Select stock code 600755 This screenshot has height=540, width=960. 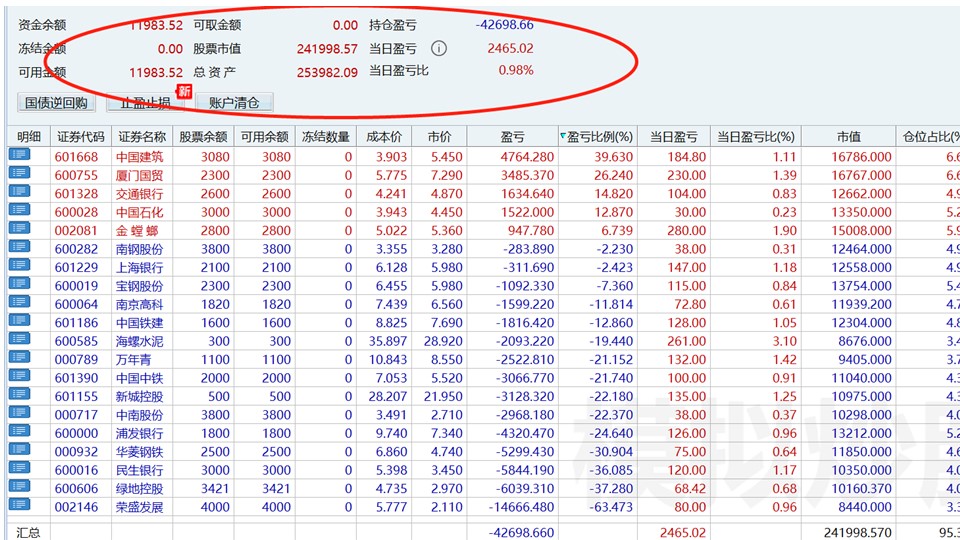pos(76,175)
